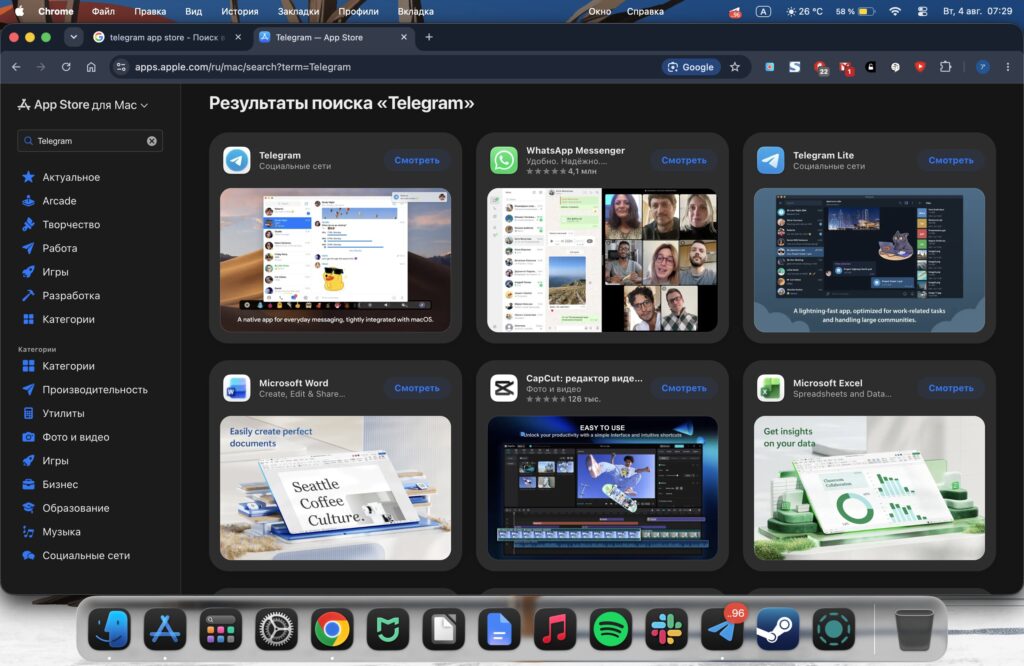
Task: Open the Правка menu
Action: click(150, 11)
